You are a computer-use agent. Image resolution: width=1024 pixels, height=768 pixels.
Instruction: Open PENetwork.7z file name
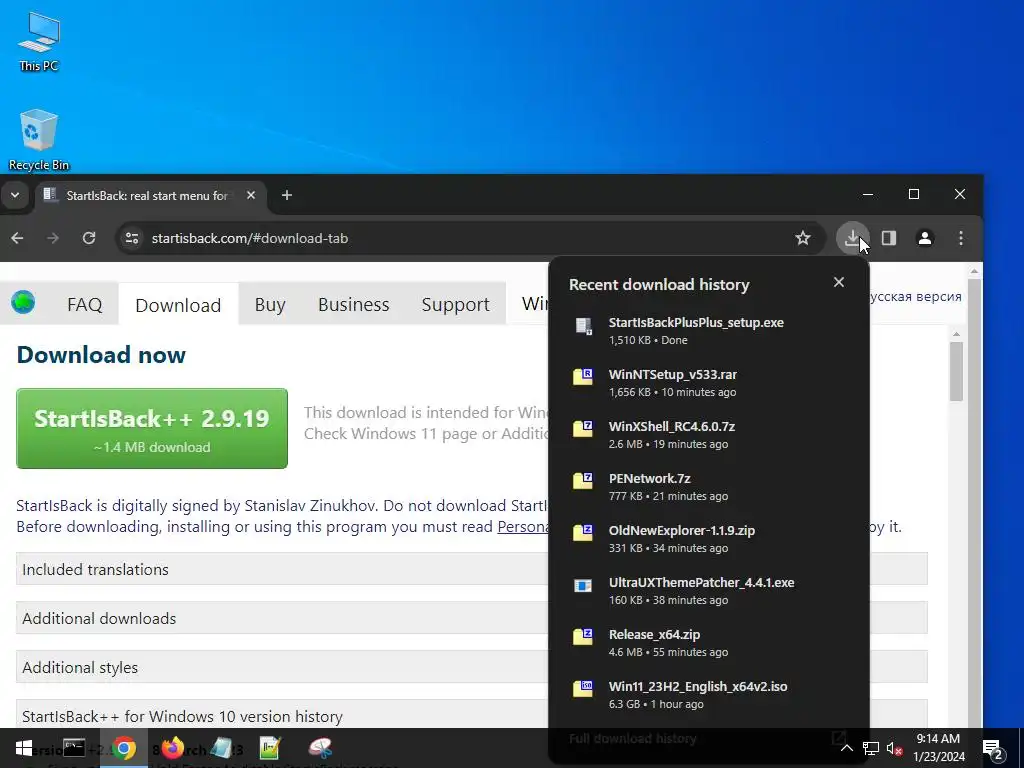(x=650, y=479)
